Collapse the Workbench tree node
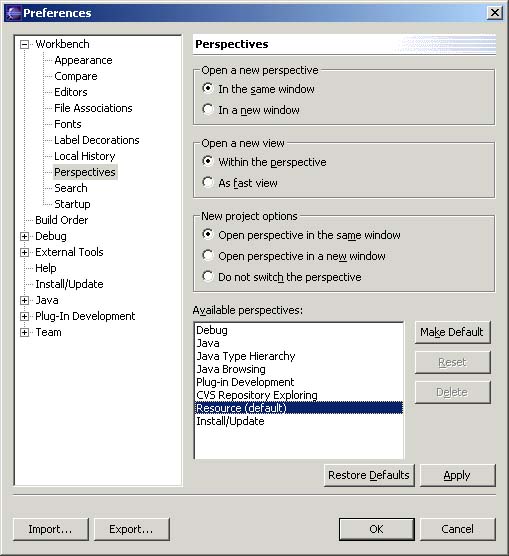This screenshot has height=556, width=509. pos(24,44)
